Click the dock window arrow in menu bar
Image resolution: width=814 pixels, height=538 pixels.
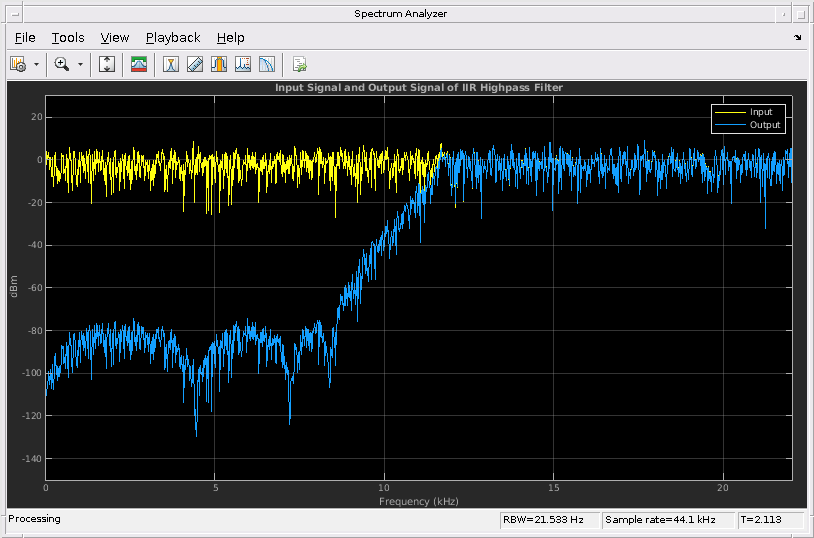point(798,38)
